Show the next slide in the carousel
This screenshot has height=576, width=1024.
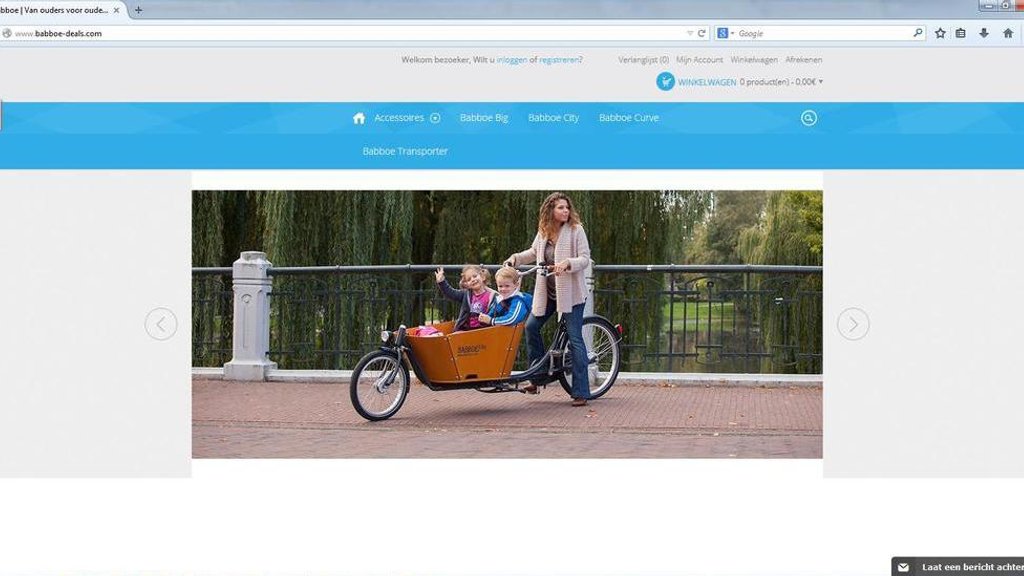852,324
